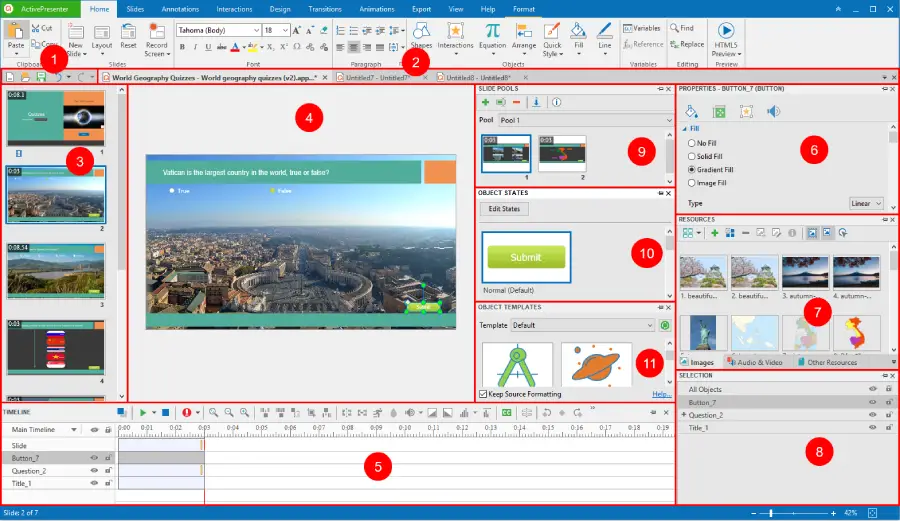Select the compass template thumbnail in Object Templates
Screen dimensions: 900x521
pyautogui.click(x=517, y=365)
